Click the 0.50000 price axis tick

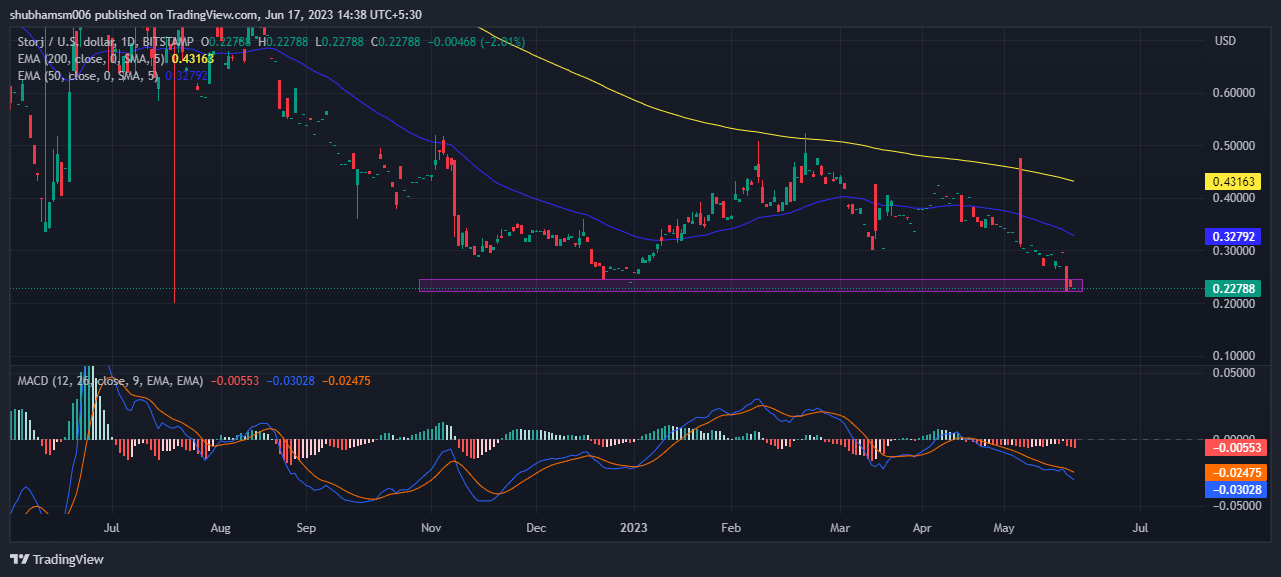pyautogui.click(x=1234, y=146)
